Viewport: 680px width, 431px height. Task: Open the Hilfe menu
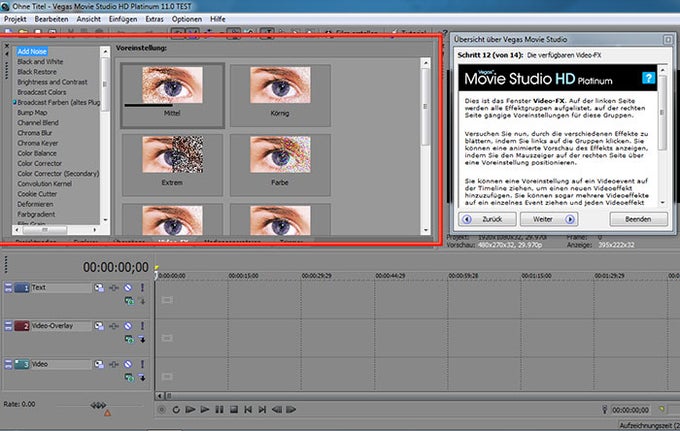[x=218, y=19]
